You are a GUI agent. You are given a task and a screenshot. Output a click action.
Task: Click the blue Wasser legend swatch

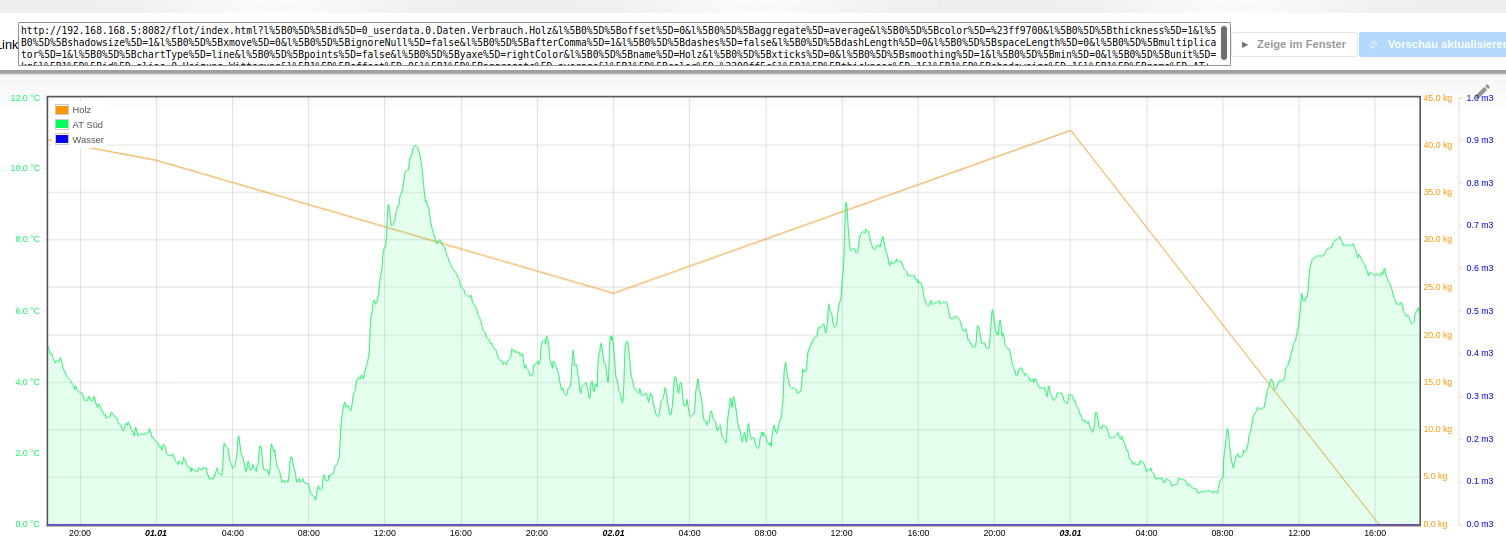click(x=62, y=139)
